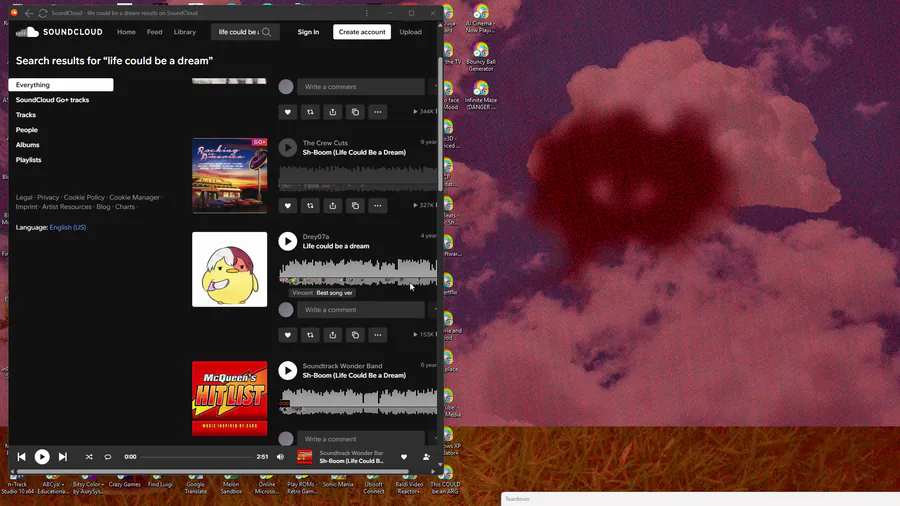Open McQueen's Hit List album artwork
Screen dimensions: 900x506
230,399
